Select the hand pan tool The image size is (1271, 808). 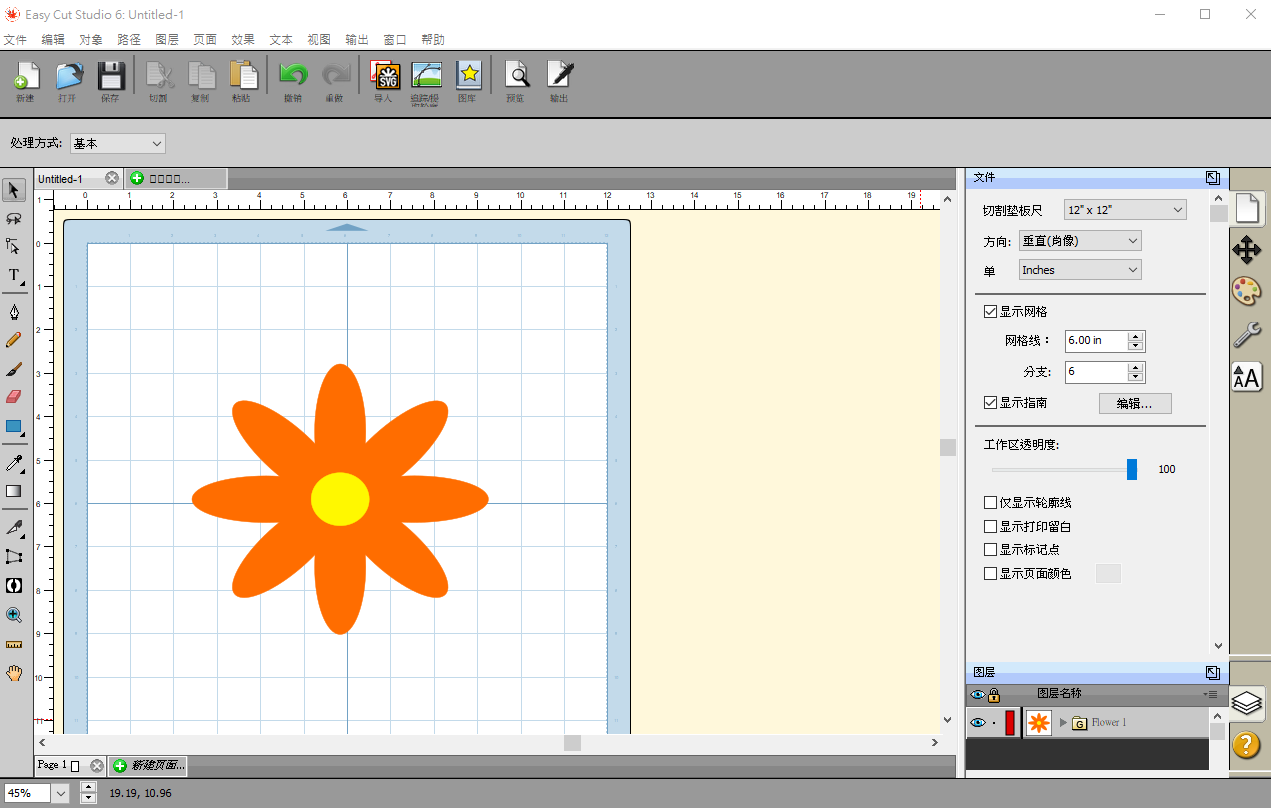click(x=14, y=673)
